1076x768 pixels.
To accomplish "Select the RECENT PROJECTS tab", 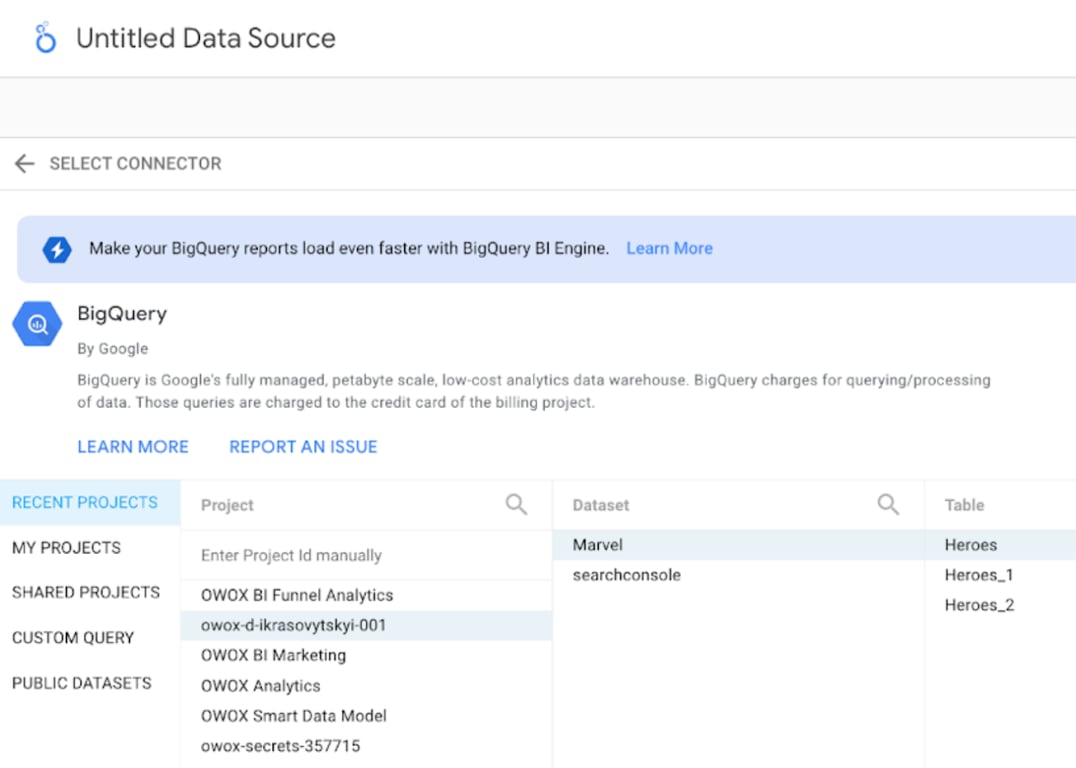I will pyautogui.click(x=90, y=502).
